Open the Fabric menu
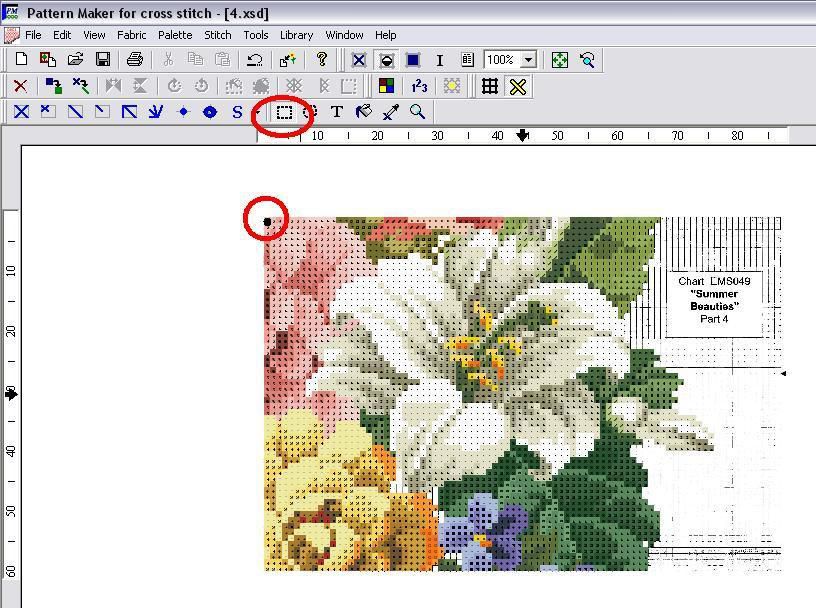Screen dimensions: 816x608 pos(131,35)
